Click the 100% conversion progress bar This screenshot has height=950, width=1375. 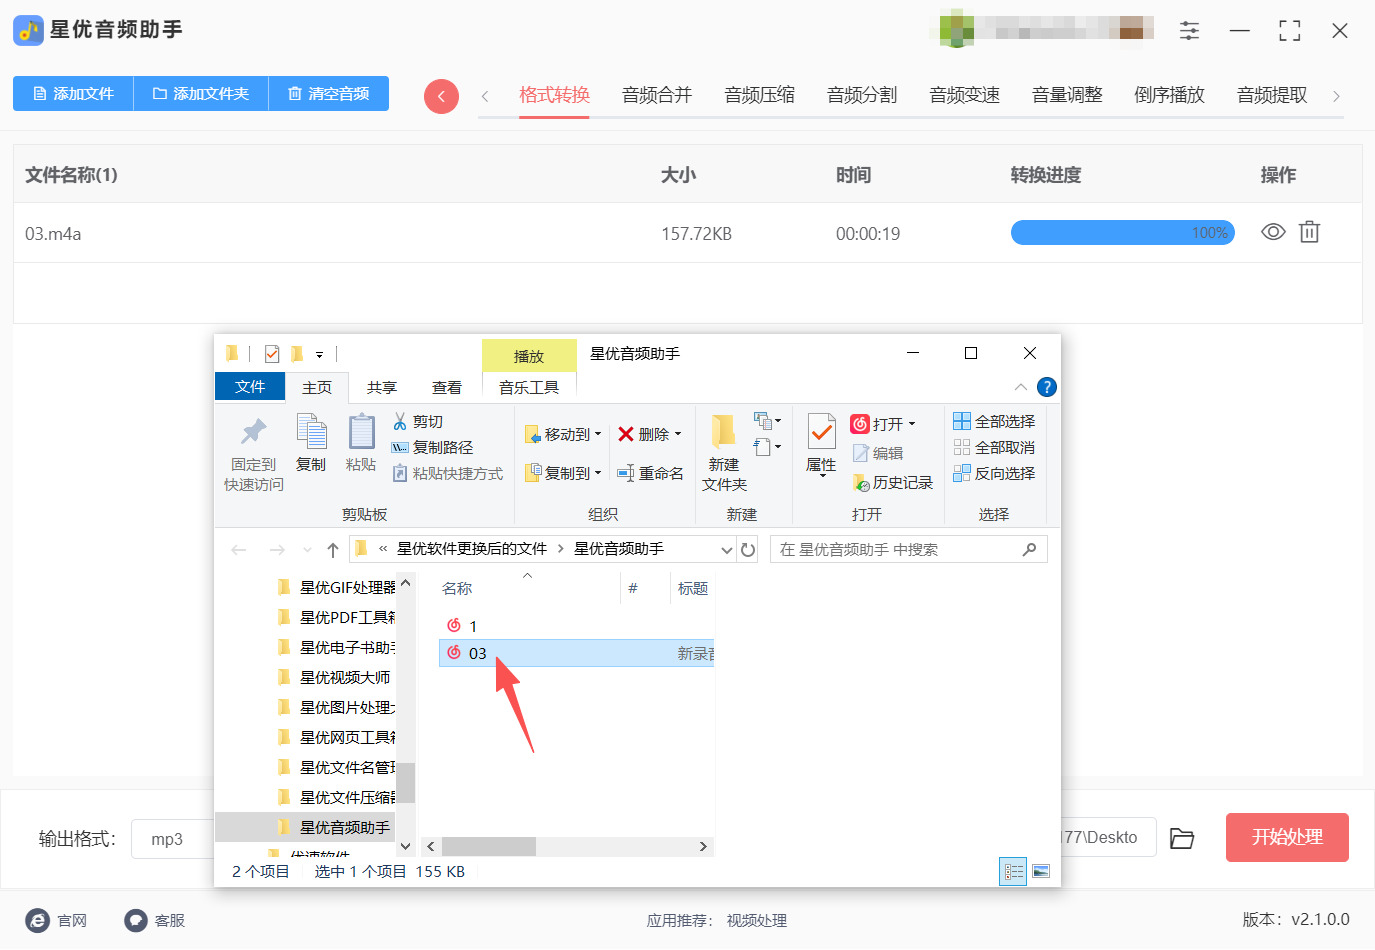(1123, 233)
